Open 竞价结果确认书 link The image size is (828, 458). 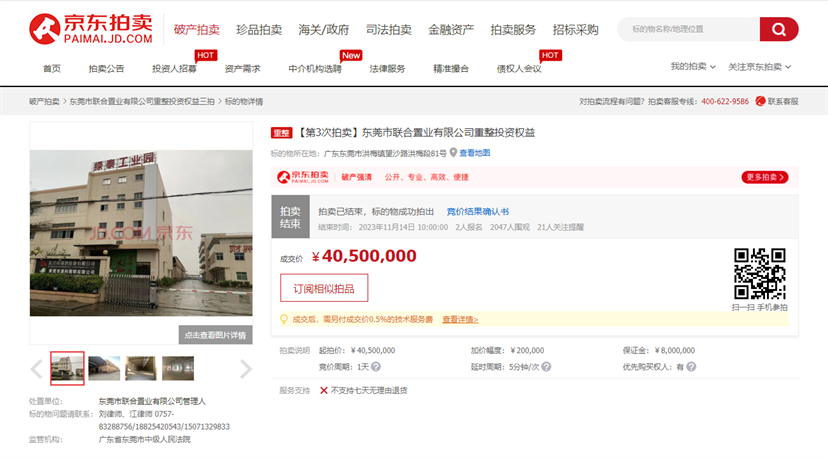pos(478,211)
